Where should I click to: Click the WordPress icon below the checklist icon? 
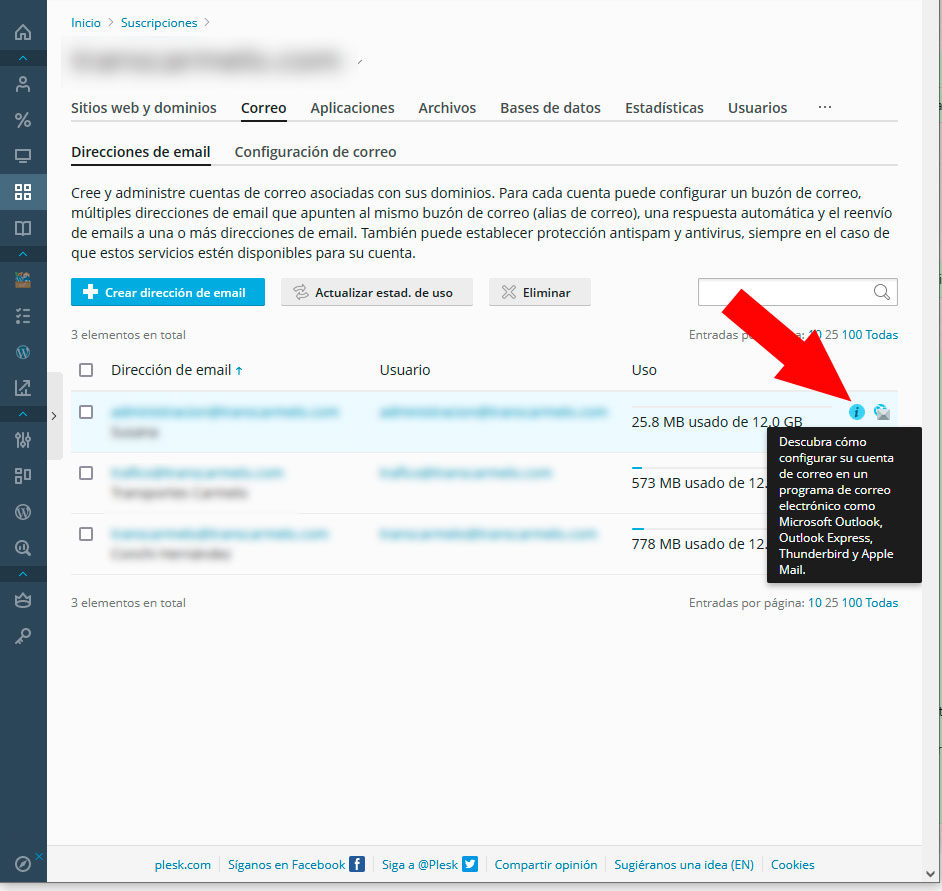point(23,352)
